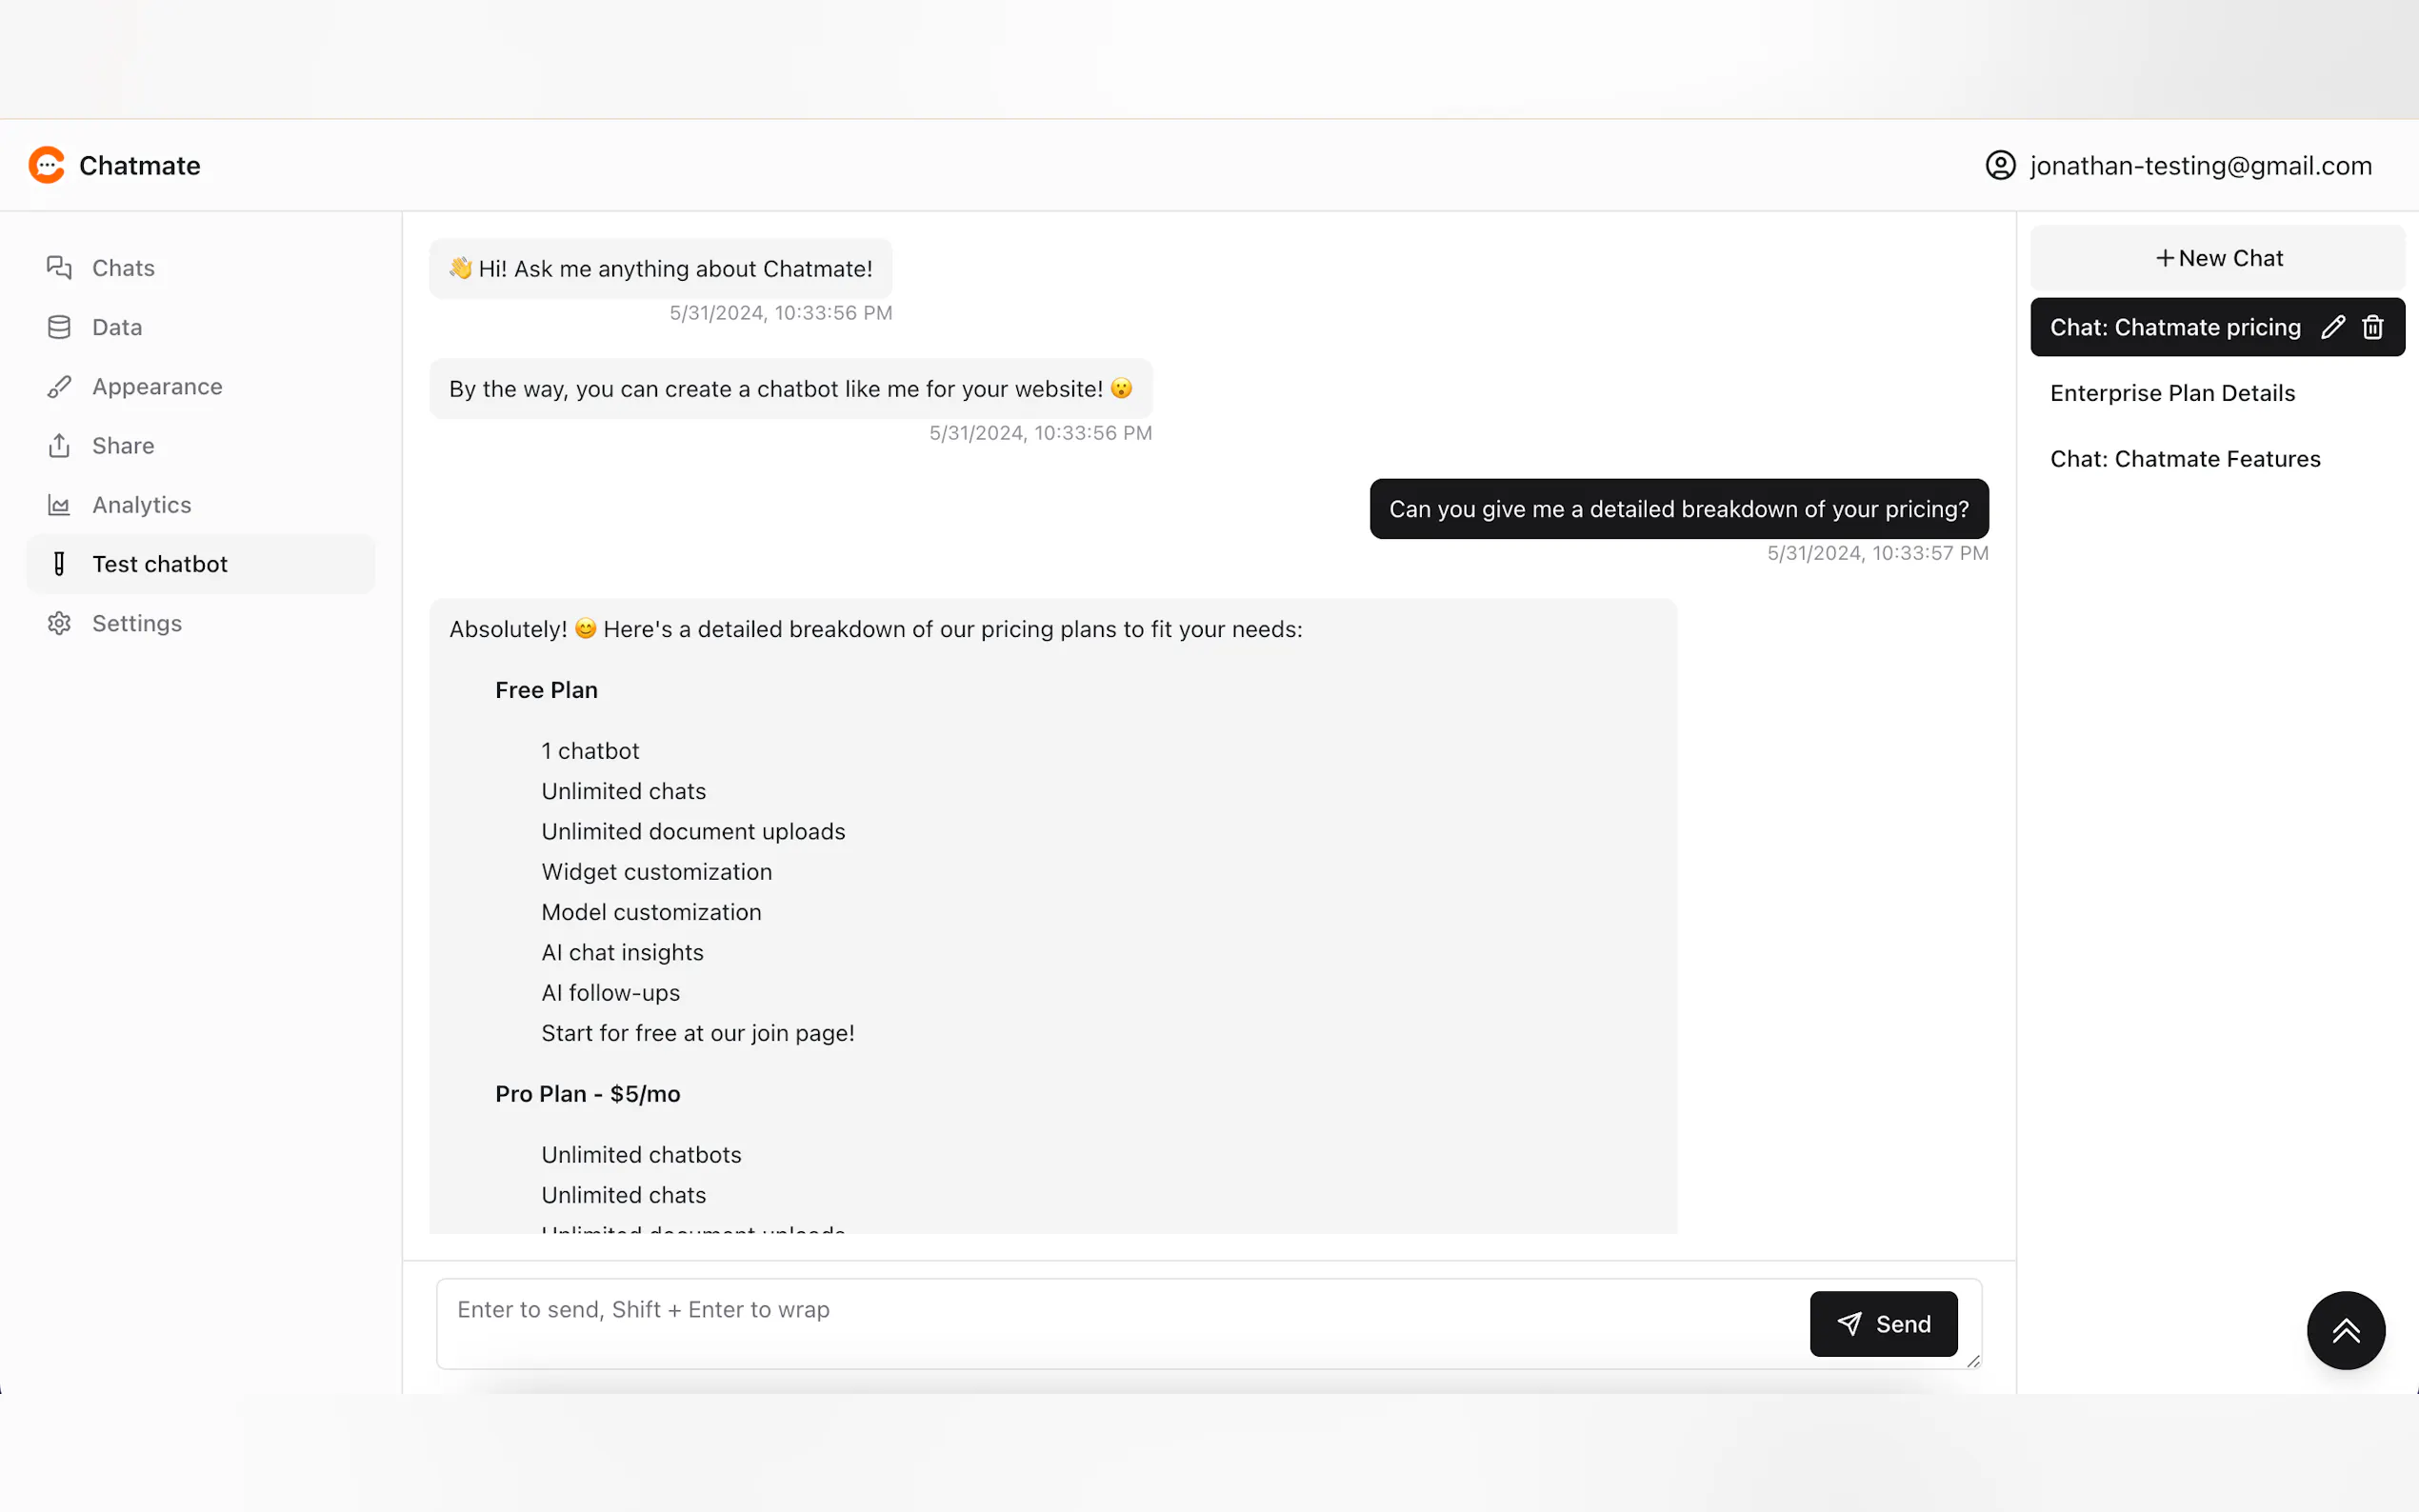Click the pencil icon to rename chat
This screenshot has height=1512, width=2419.
click(x=2332, y=327)
